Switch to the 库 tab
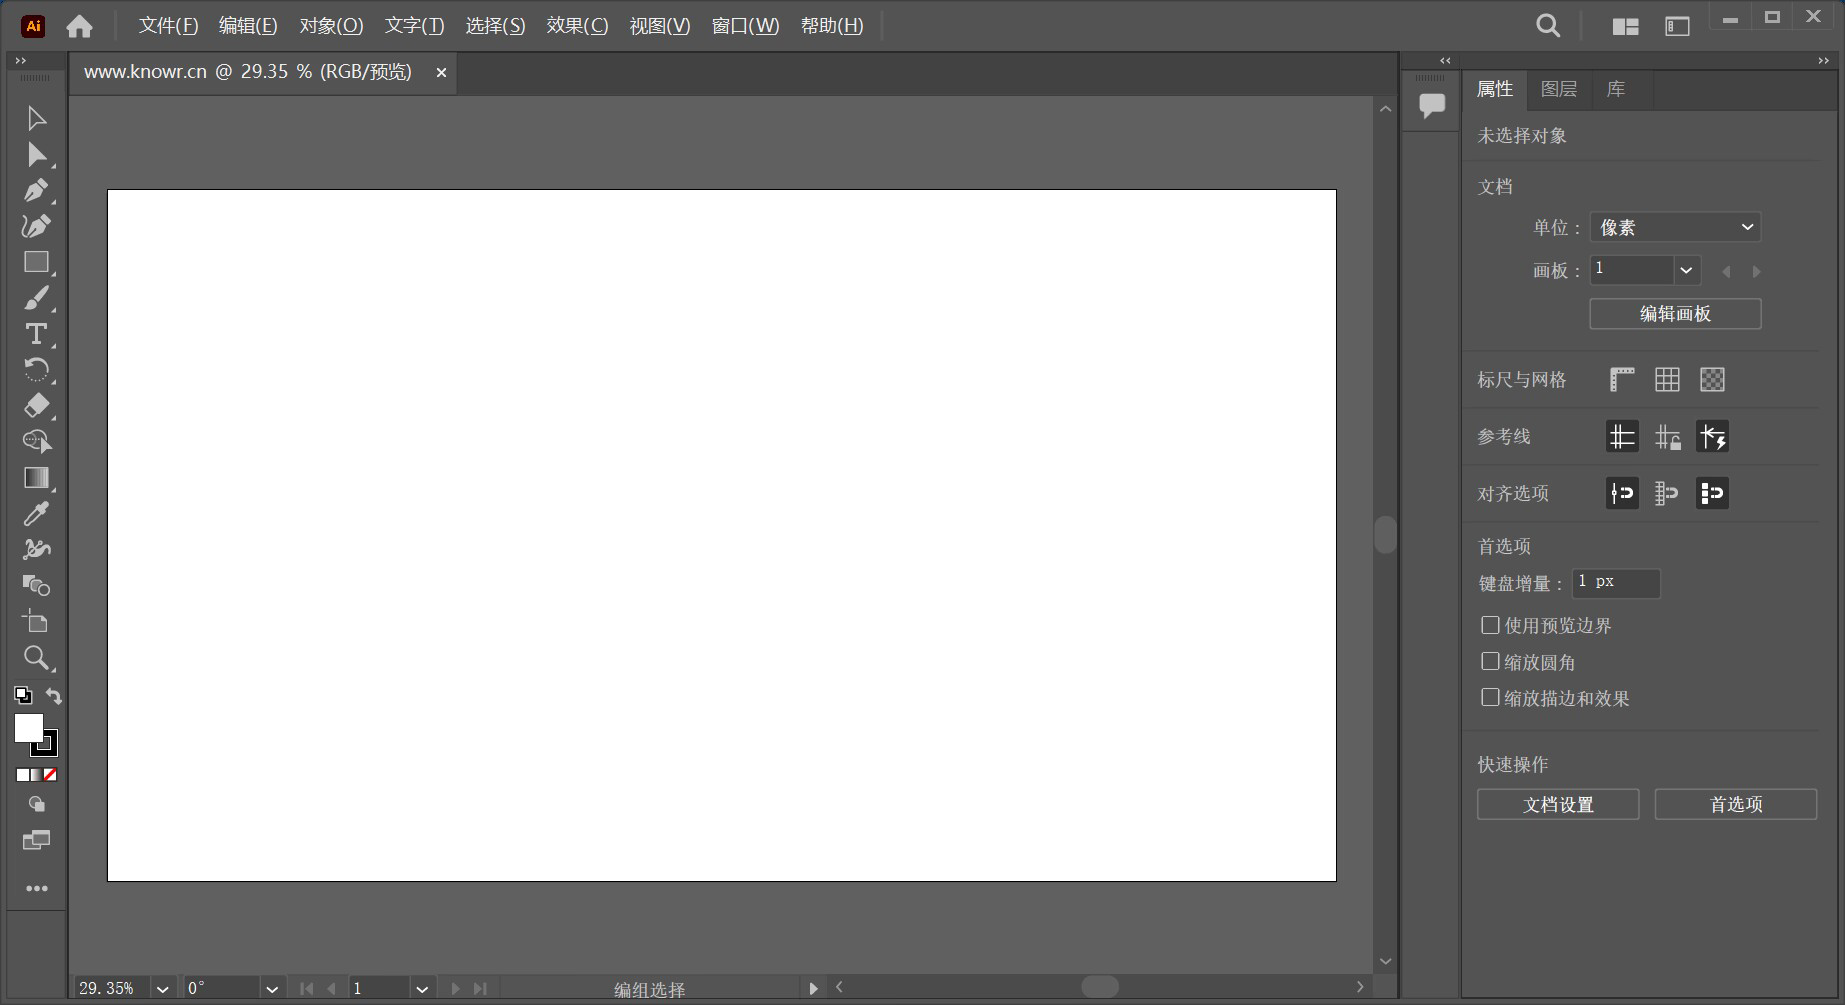This screenshot has width=1845, height=1005. (x=1616, y=89)
